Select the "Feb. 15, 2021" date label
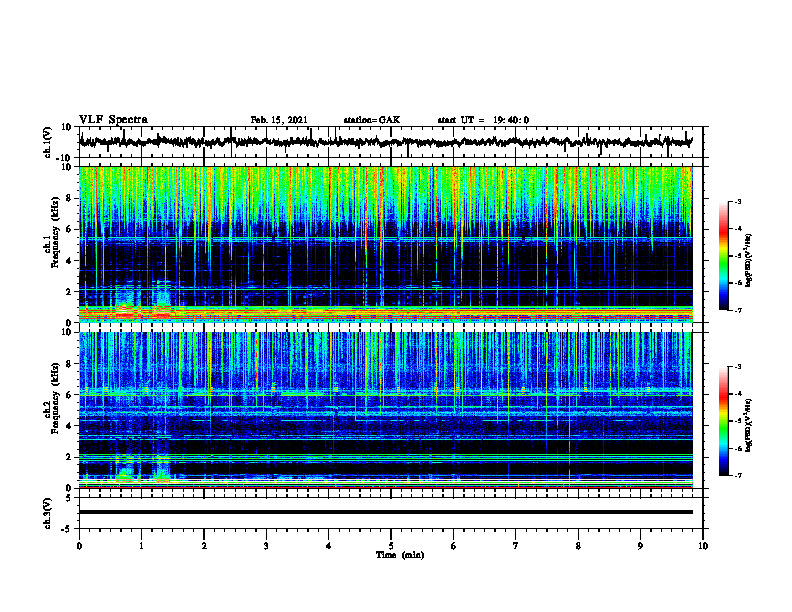 (279, 120)
